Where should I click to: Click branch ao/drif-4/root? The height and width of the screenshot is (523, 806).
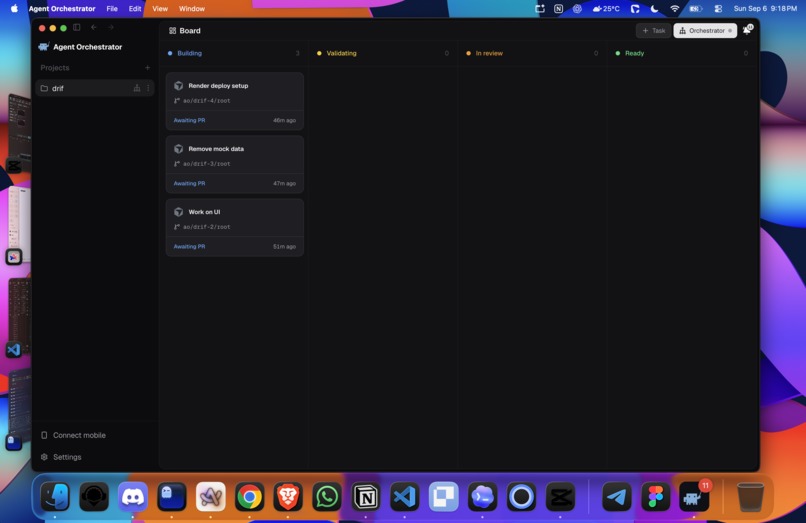coord(207,101)
